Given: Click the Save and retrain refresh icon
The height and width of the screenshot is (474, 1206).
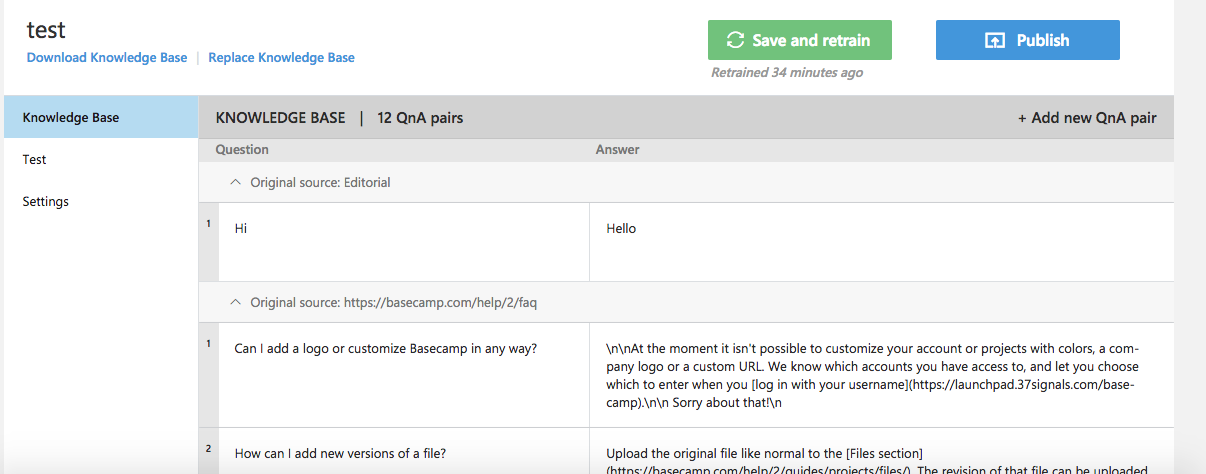Looking at the screenshot, I should (x=735, y=41).
